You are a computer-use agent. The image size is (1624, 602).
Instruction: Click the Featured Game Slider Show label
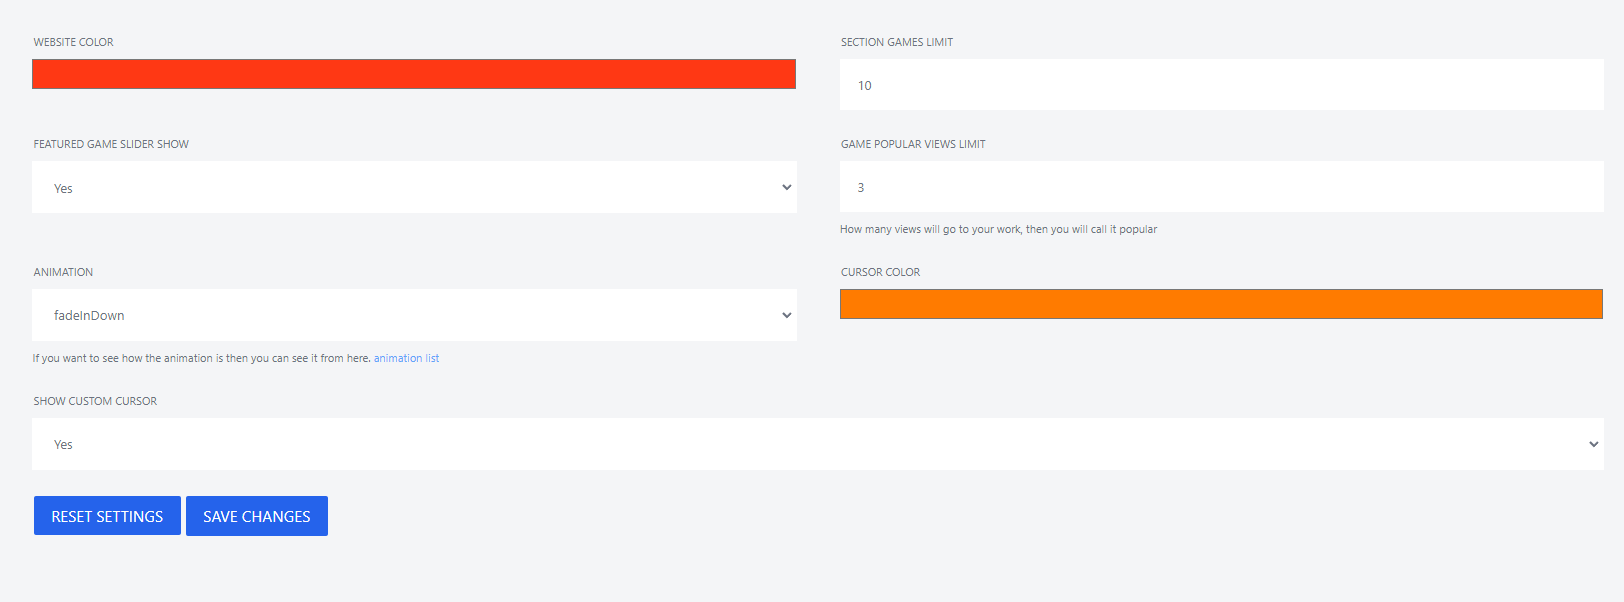tap(111, 144)
